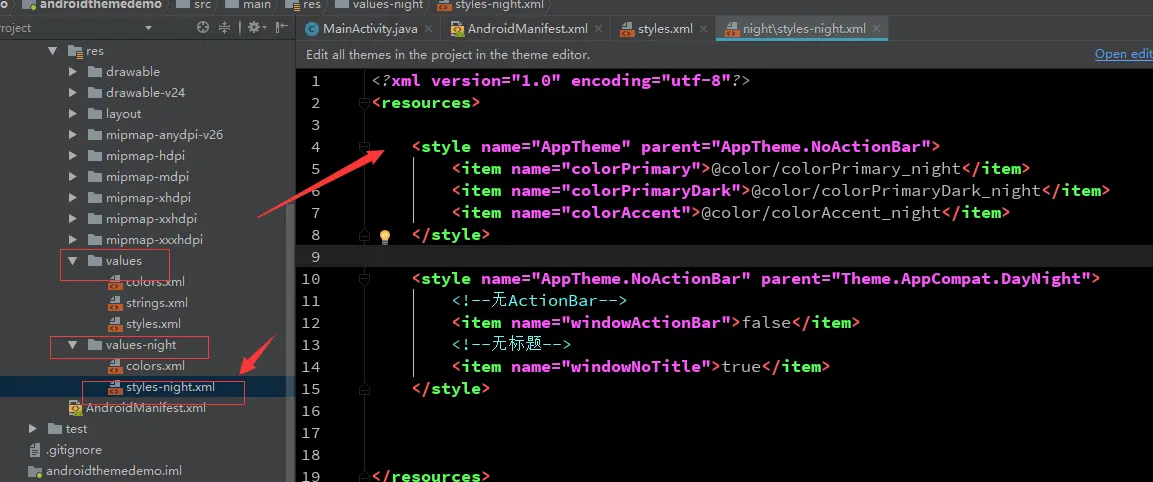Click the Collapse All icon in Project panel

[225, 28]
